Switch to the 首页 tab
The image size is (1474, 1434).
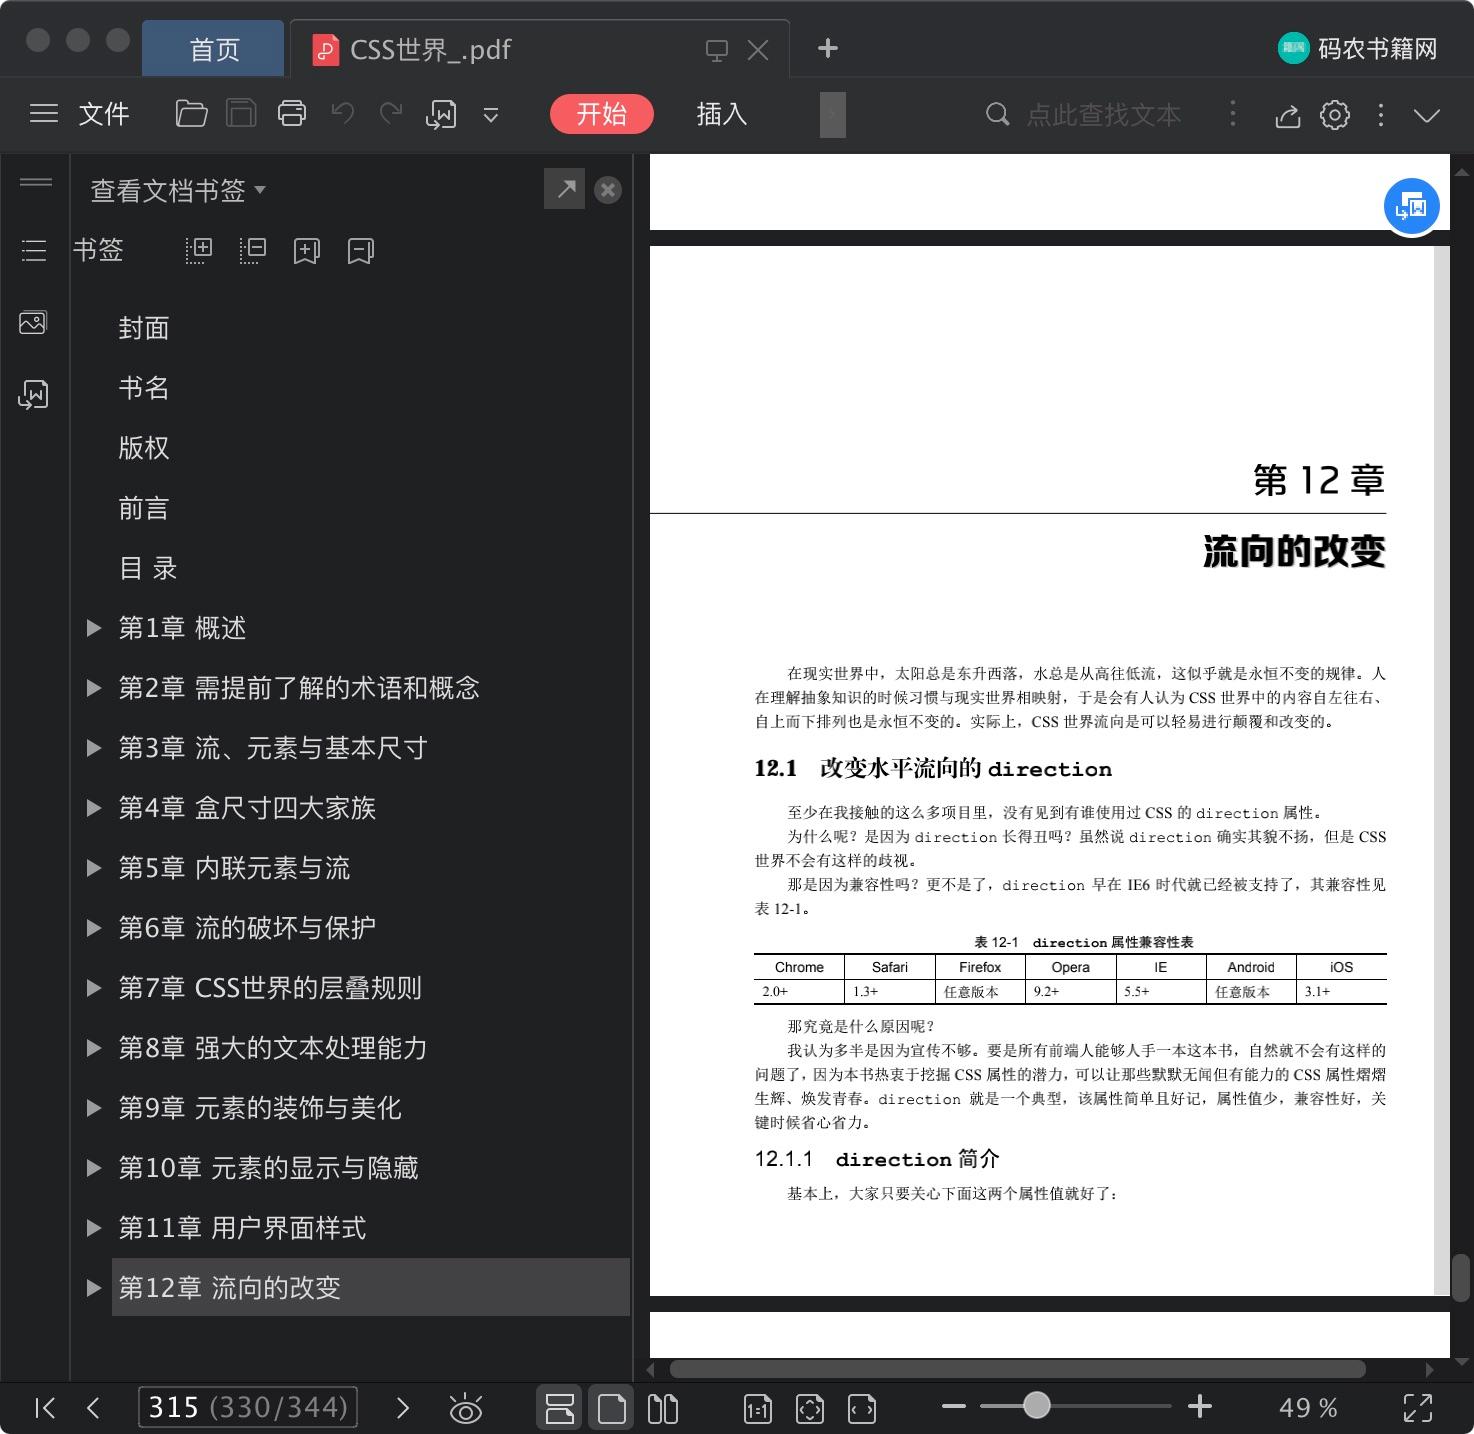[x=214, y=49]
